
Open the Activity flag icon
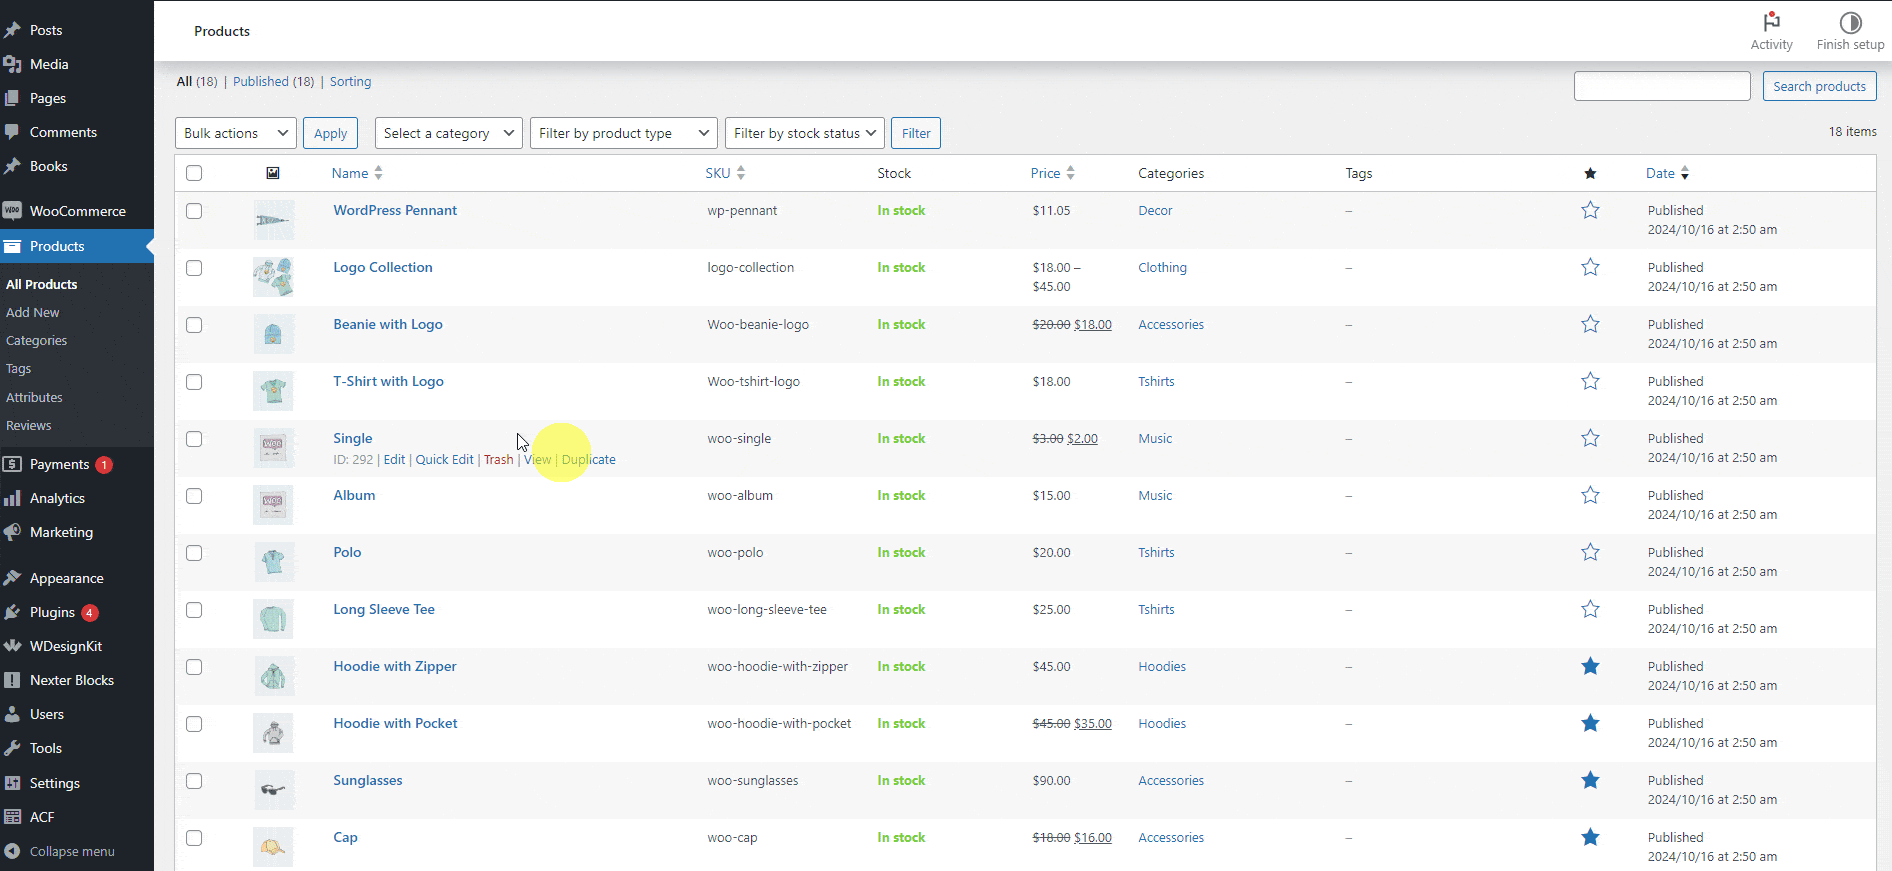click(1771, 22)
